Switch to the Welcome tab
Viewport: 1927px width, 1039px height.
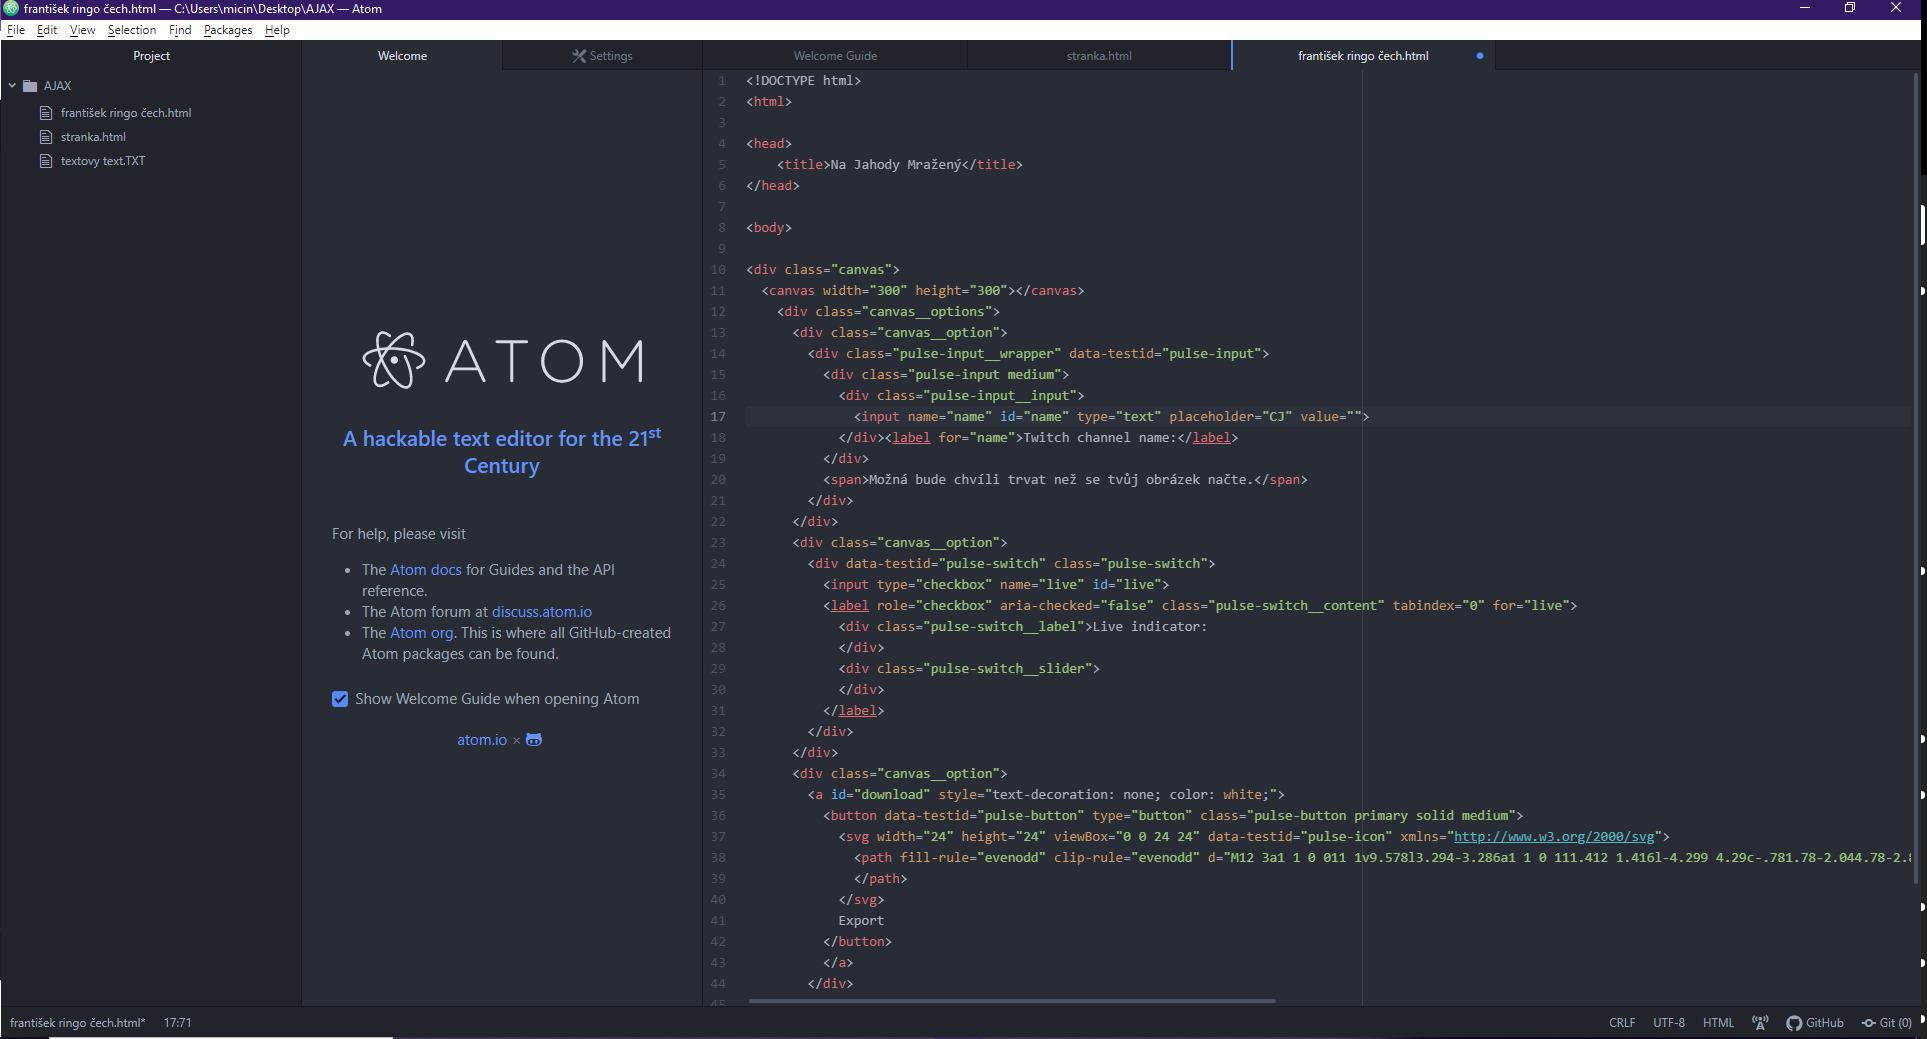click(x=402, y=56)
